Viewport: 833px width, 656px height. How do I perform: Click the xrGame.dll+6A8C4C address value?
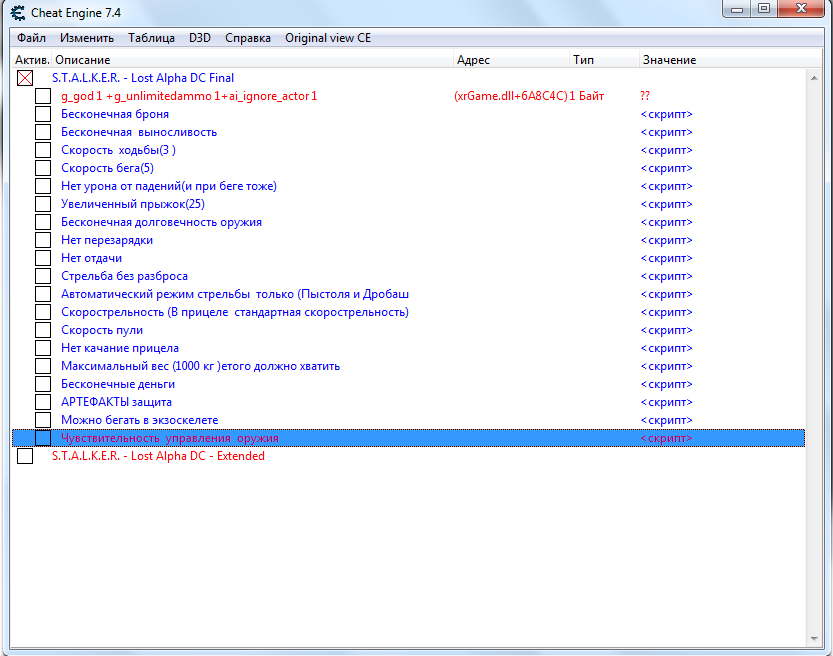[510, 96]
